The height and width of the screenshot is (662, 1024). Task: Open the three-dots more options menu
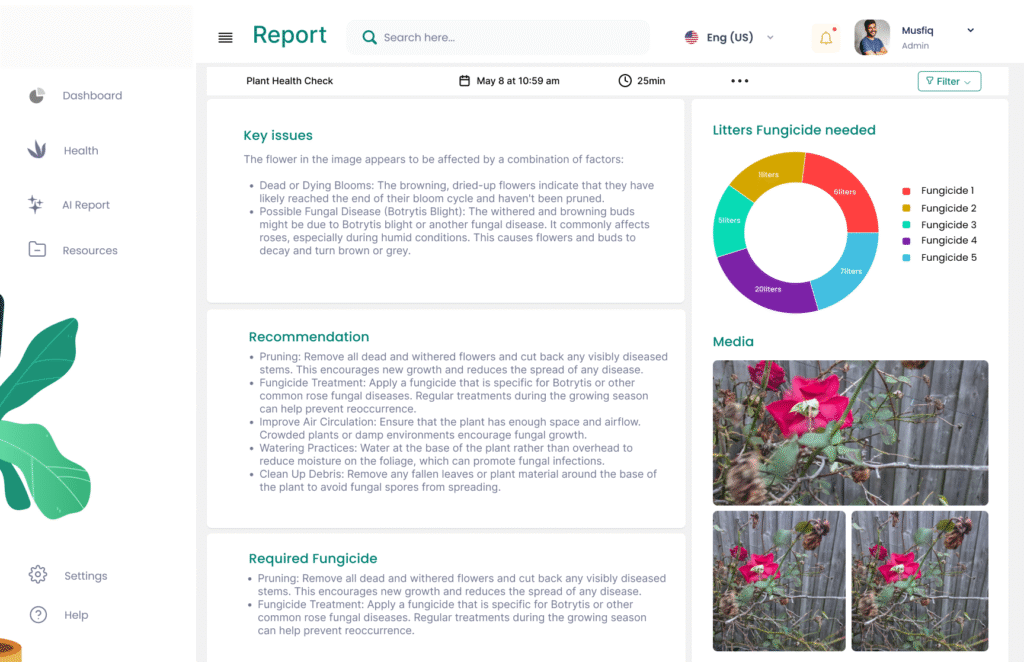click(x=739, y=81)
